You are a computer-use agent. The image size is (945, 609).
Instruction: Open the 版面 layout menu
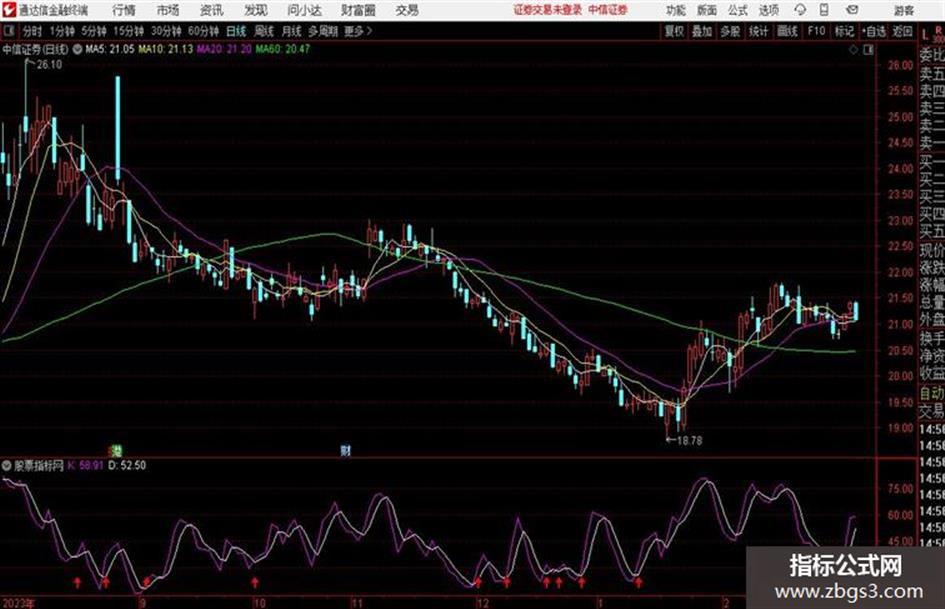pos(706,10)
